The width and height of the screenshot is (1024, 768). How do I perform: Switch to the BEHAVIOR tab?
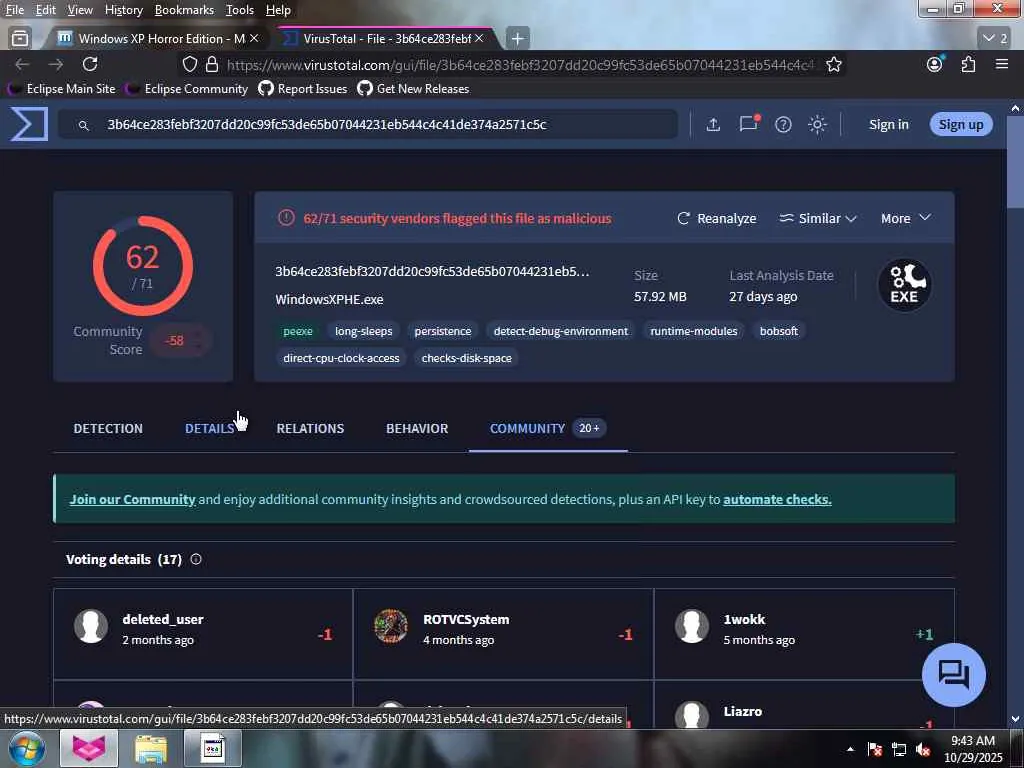tap(417, 428)
